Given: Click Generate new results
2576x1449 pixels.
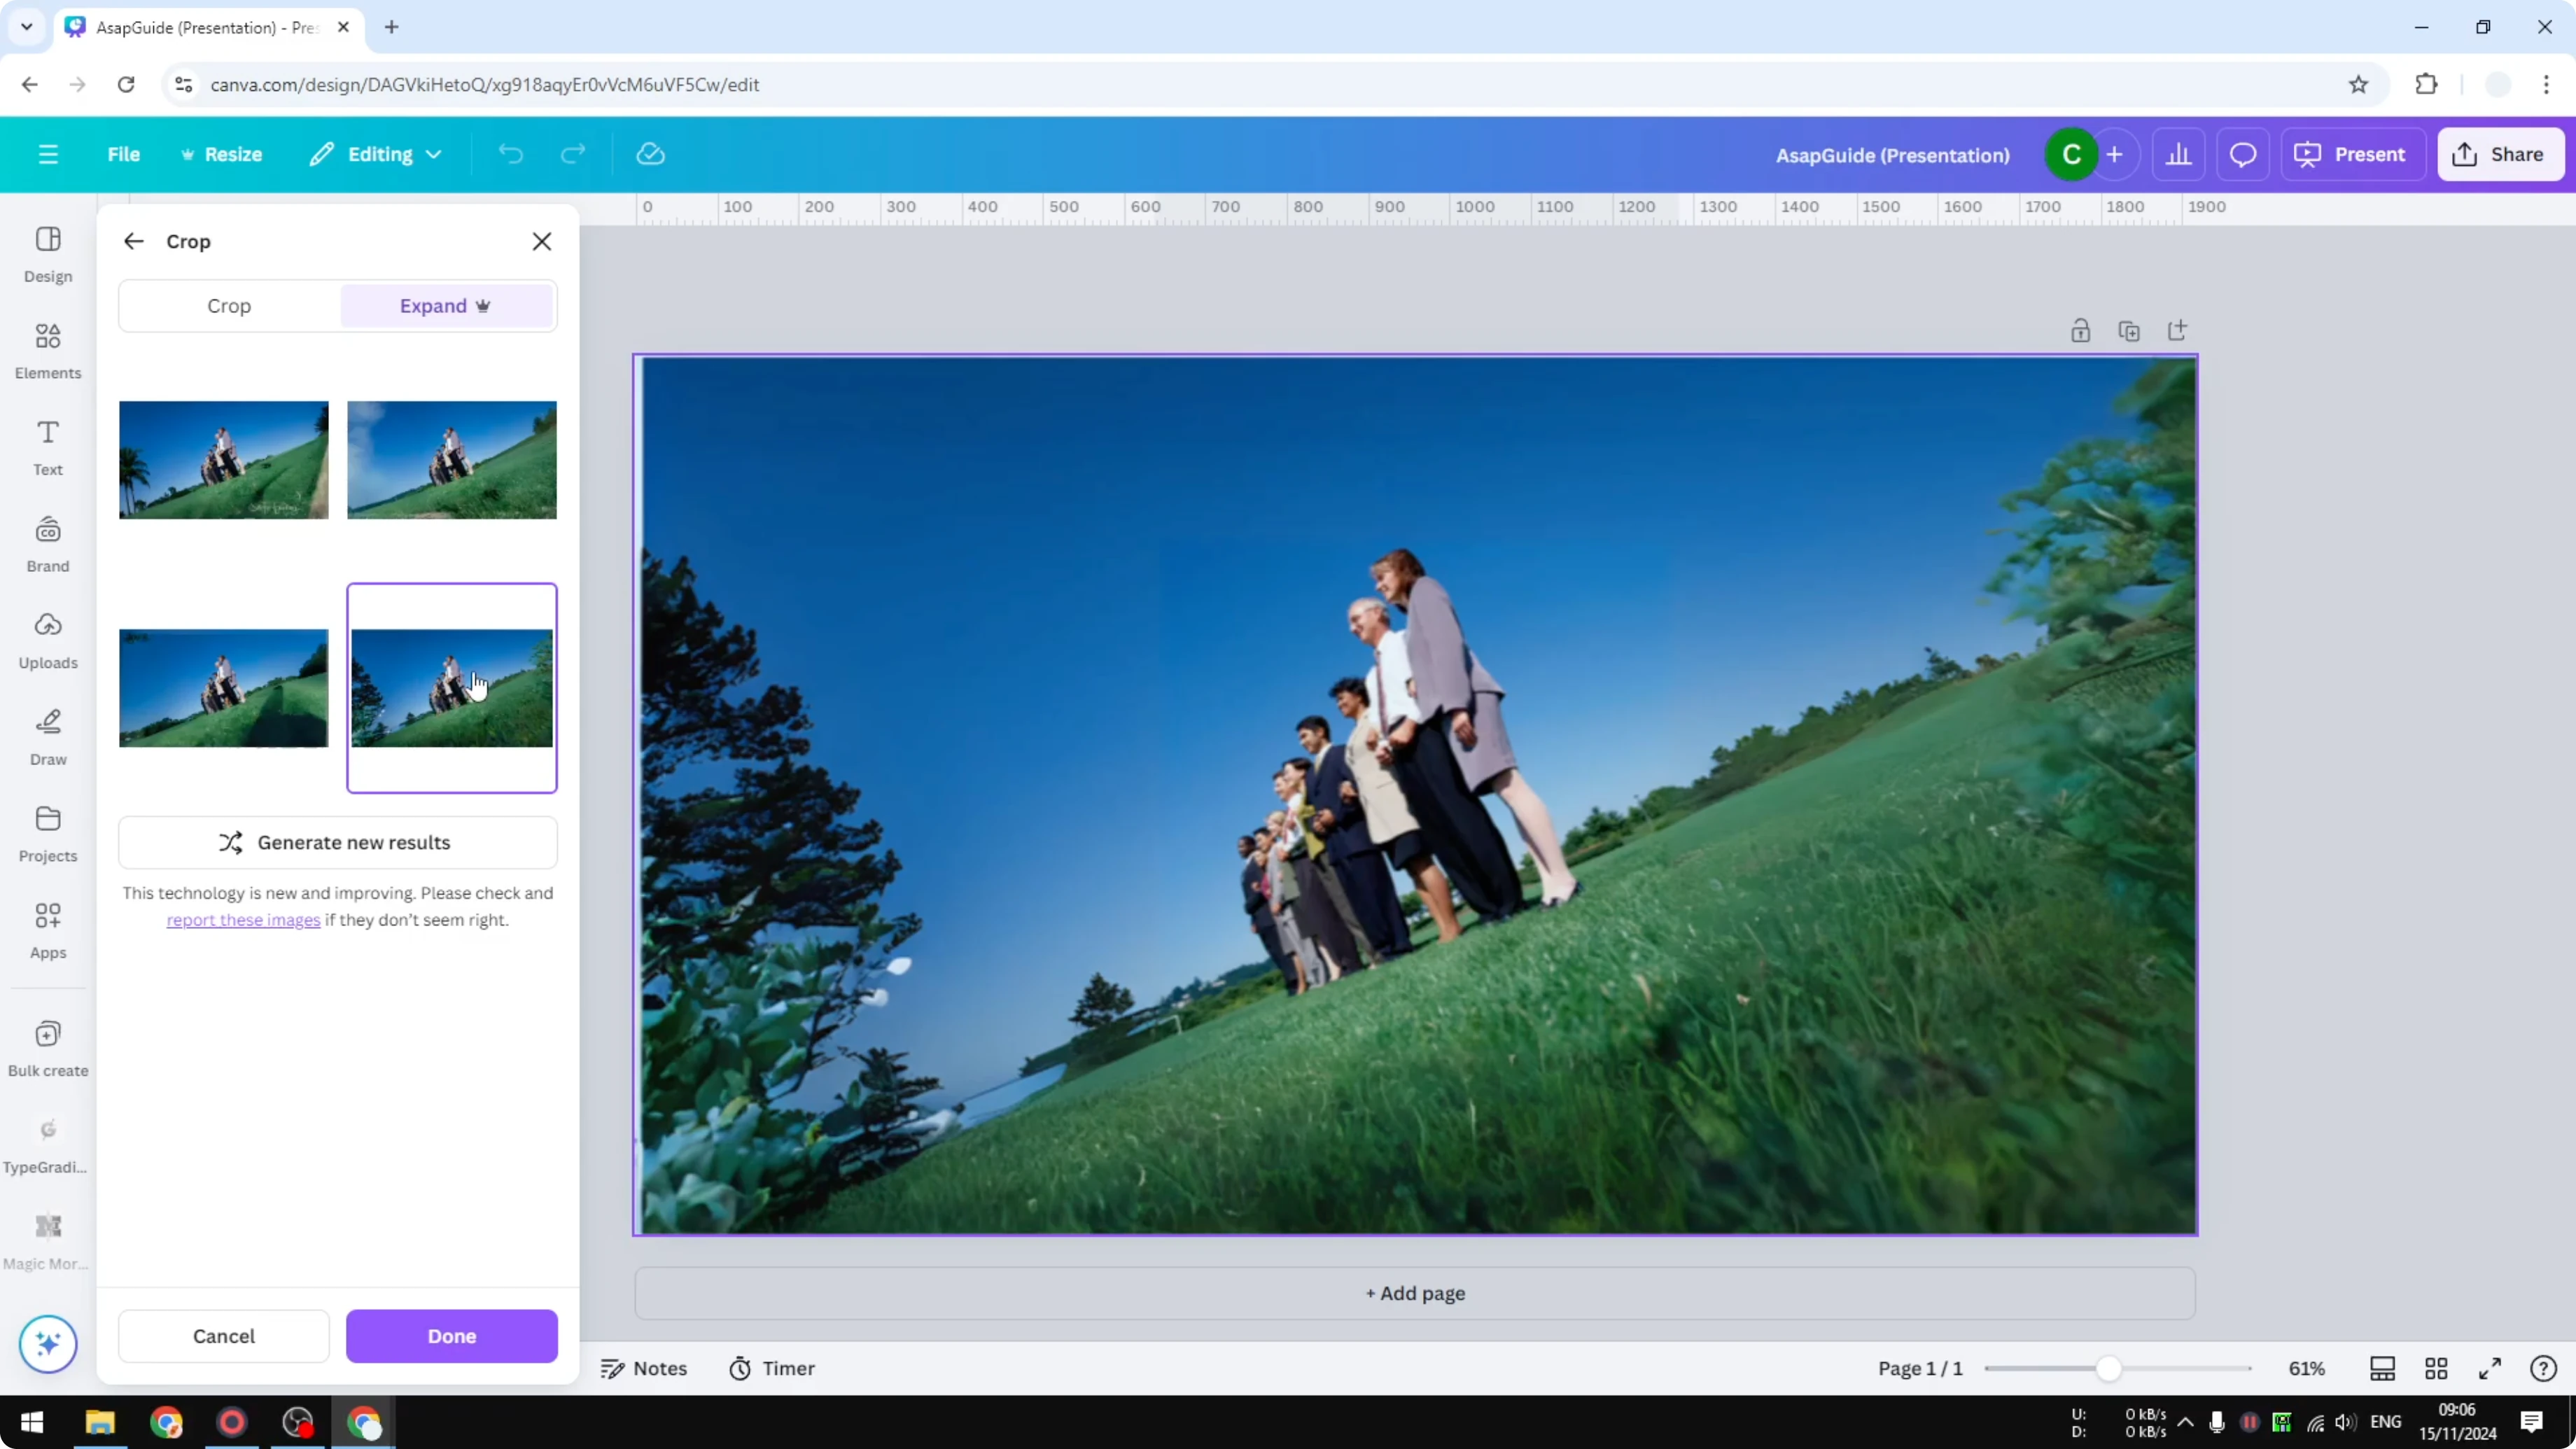Looking at the screenshot, I should point(338,842).
